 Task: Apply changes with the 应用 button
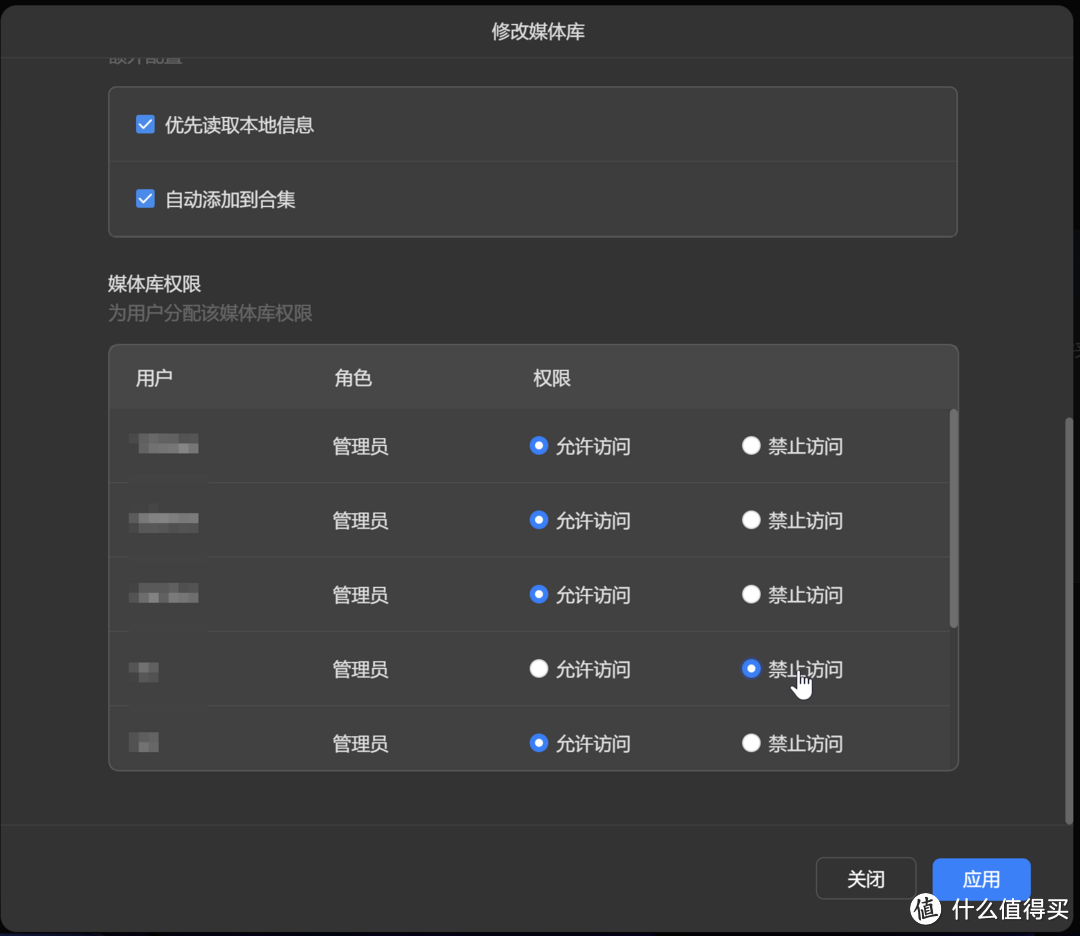(981, 878)
